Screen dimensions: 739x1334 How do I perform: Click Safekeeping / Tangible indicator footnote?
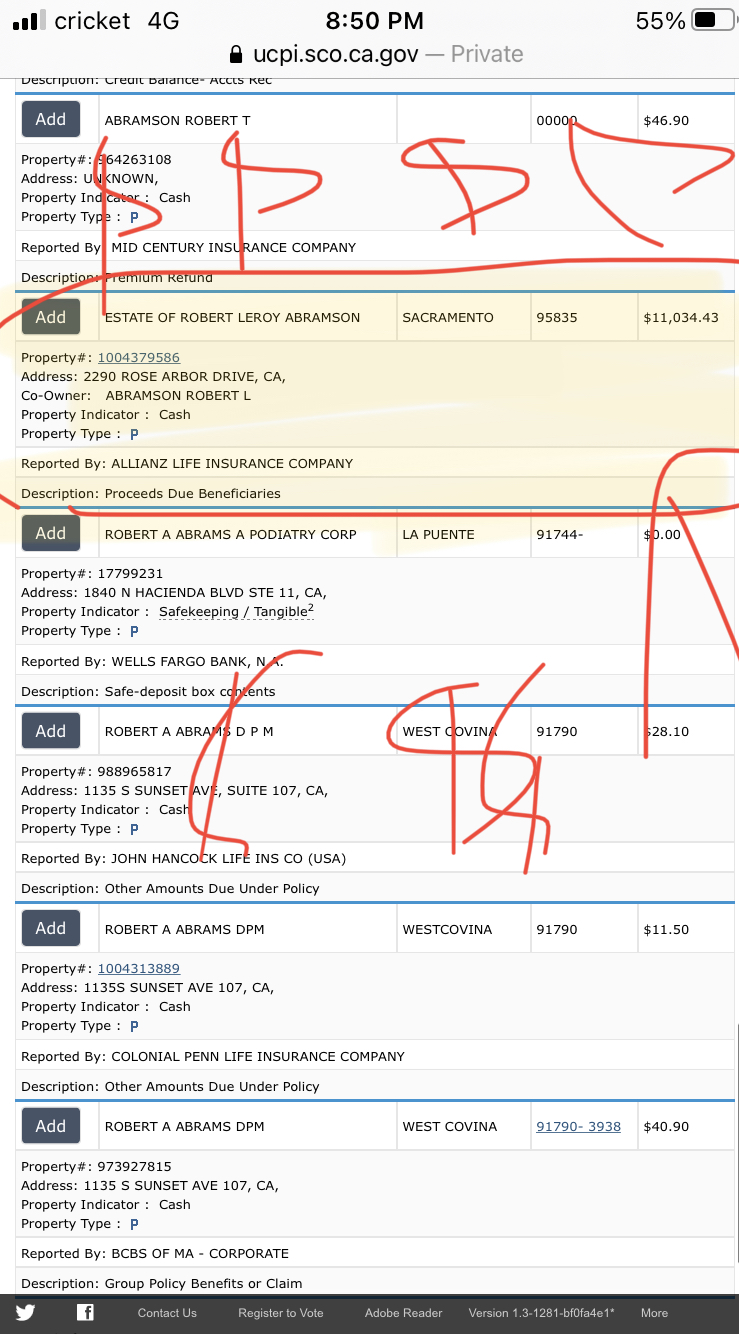(x=236, y=612)
